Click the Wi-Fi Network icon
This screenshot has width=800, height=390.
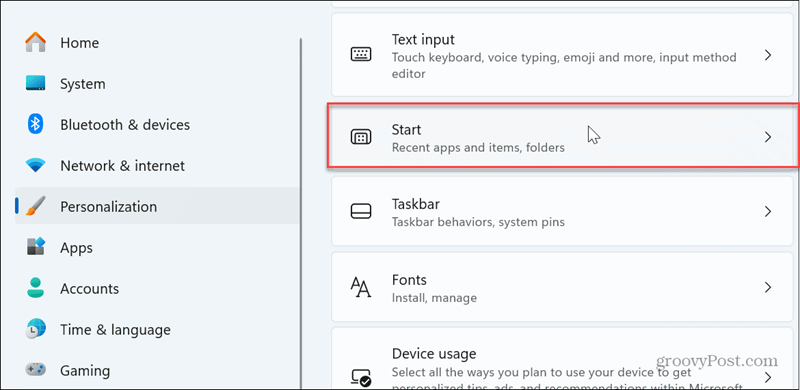point(36,165)
